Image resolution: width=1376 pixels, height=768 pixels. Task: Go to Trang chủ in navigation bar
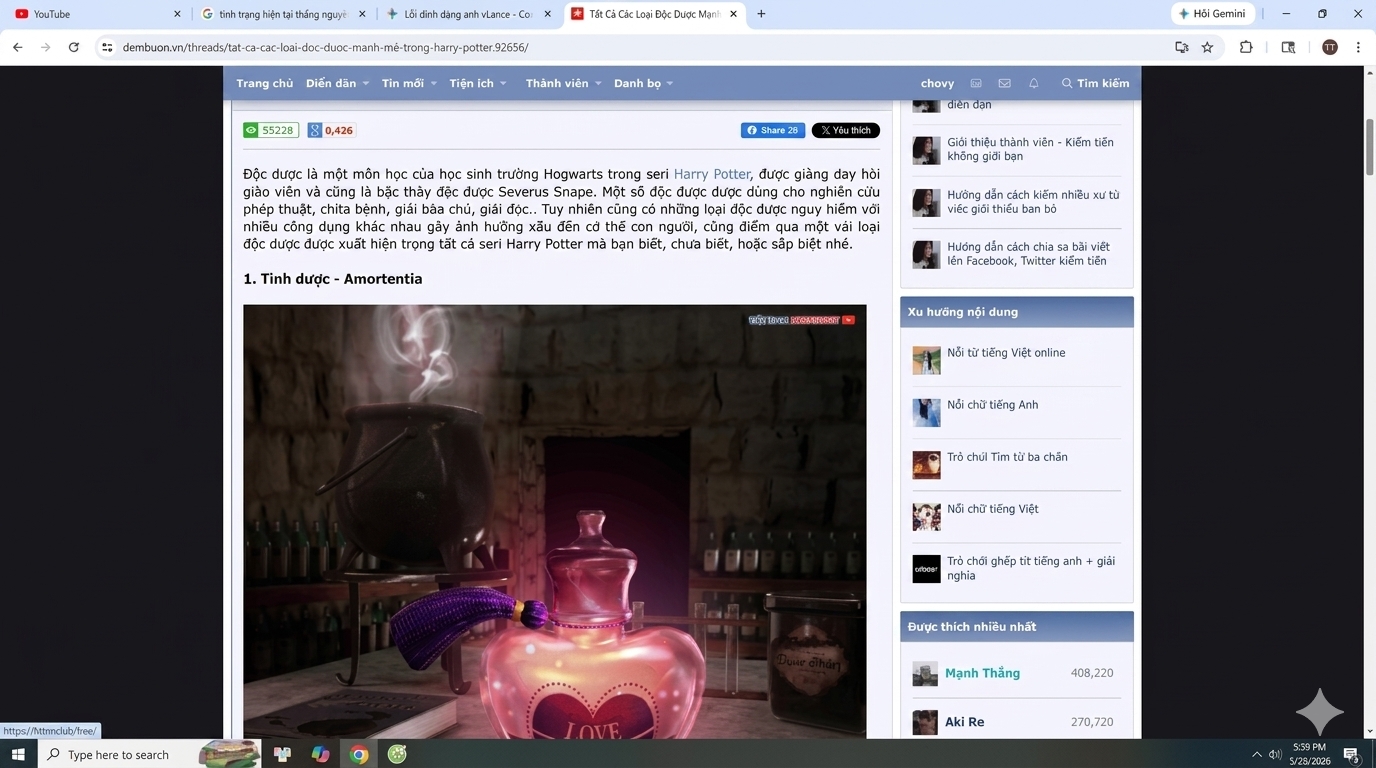(265, 83)
